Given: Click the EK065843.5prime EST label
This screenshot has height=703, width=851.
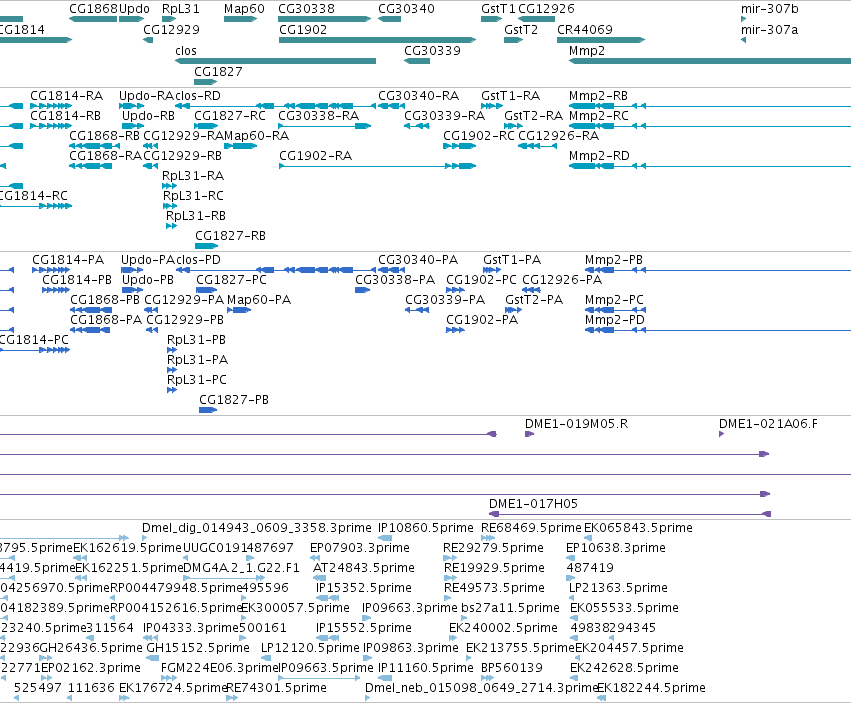Looking at the screenshot, I should (638, 528).
